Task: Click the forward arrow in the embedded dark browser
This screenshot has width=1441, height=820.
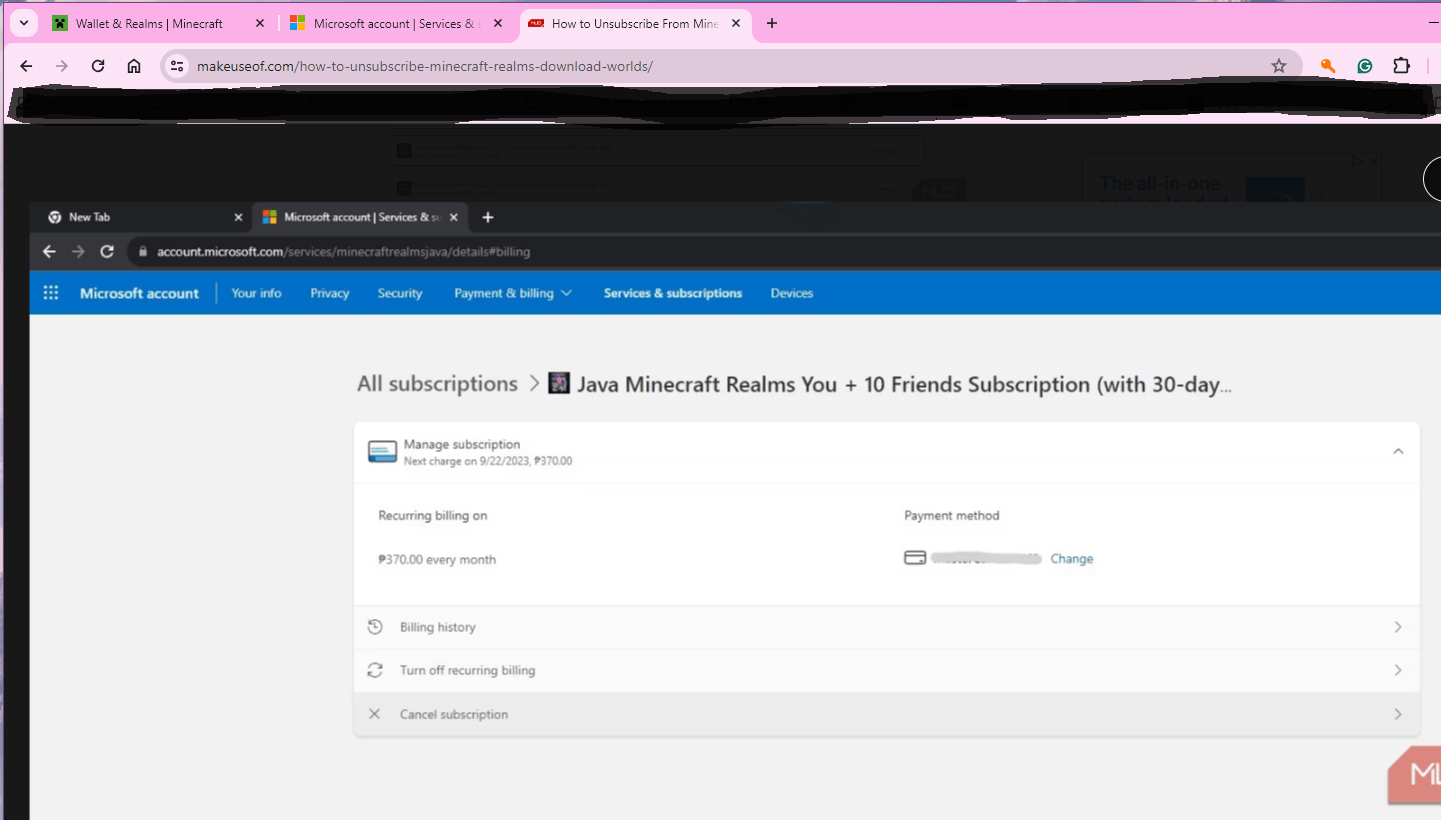Action: 78,251
